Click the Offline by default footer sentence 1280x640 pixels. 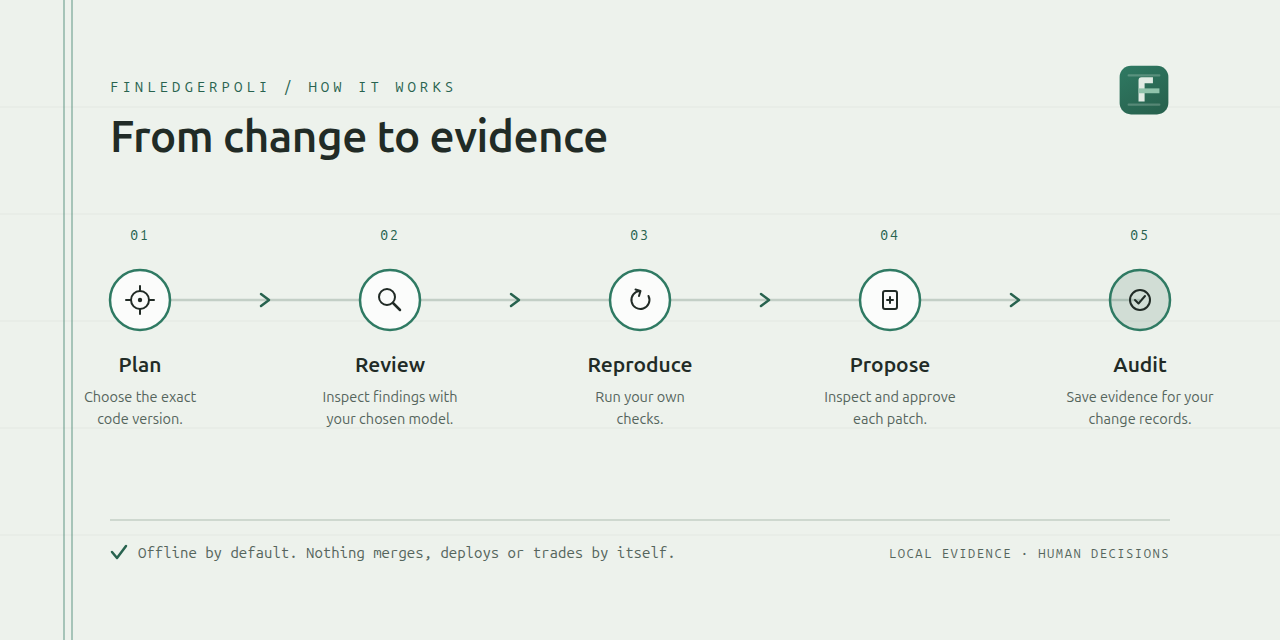pos(406,552)
